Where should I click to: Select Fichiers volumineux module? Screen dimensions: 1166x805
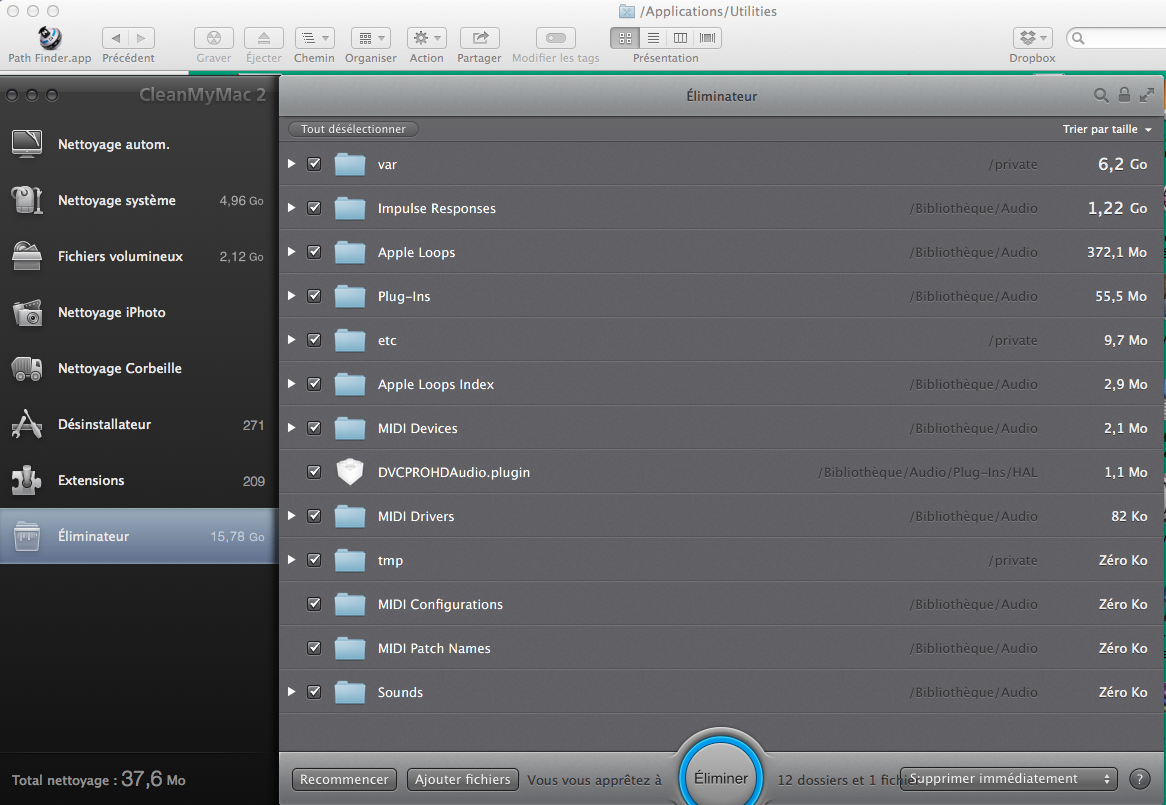point(120,257)
